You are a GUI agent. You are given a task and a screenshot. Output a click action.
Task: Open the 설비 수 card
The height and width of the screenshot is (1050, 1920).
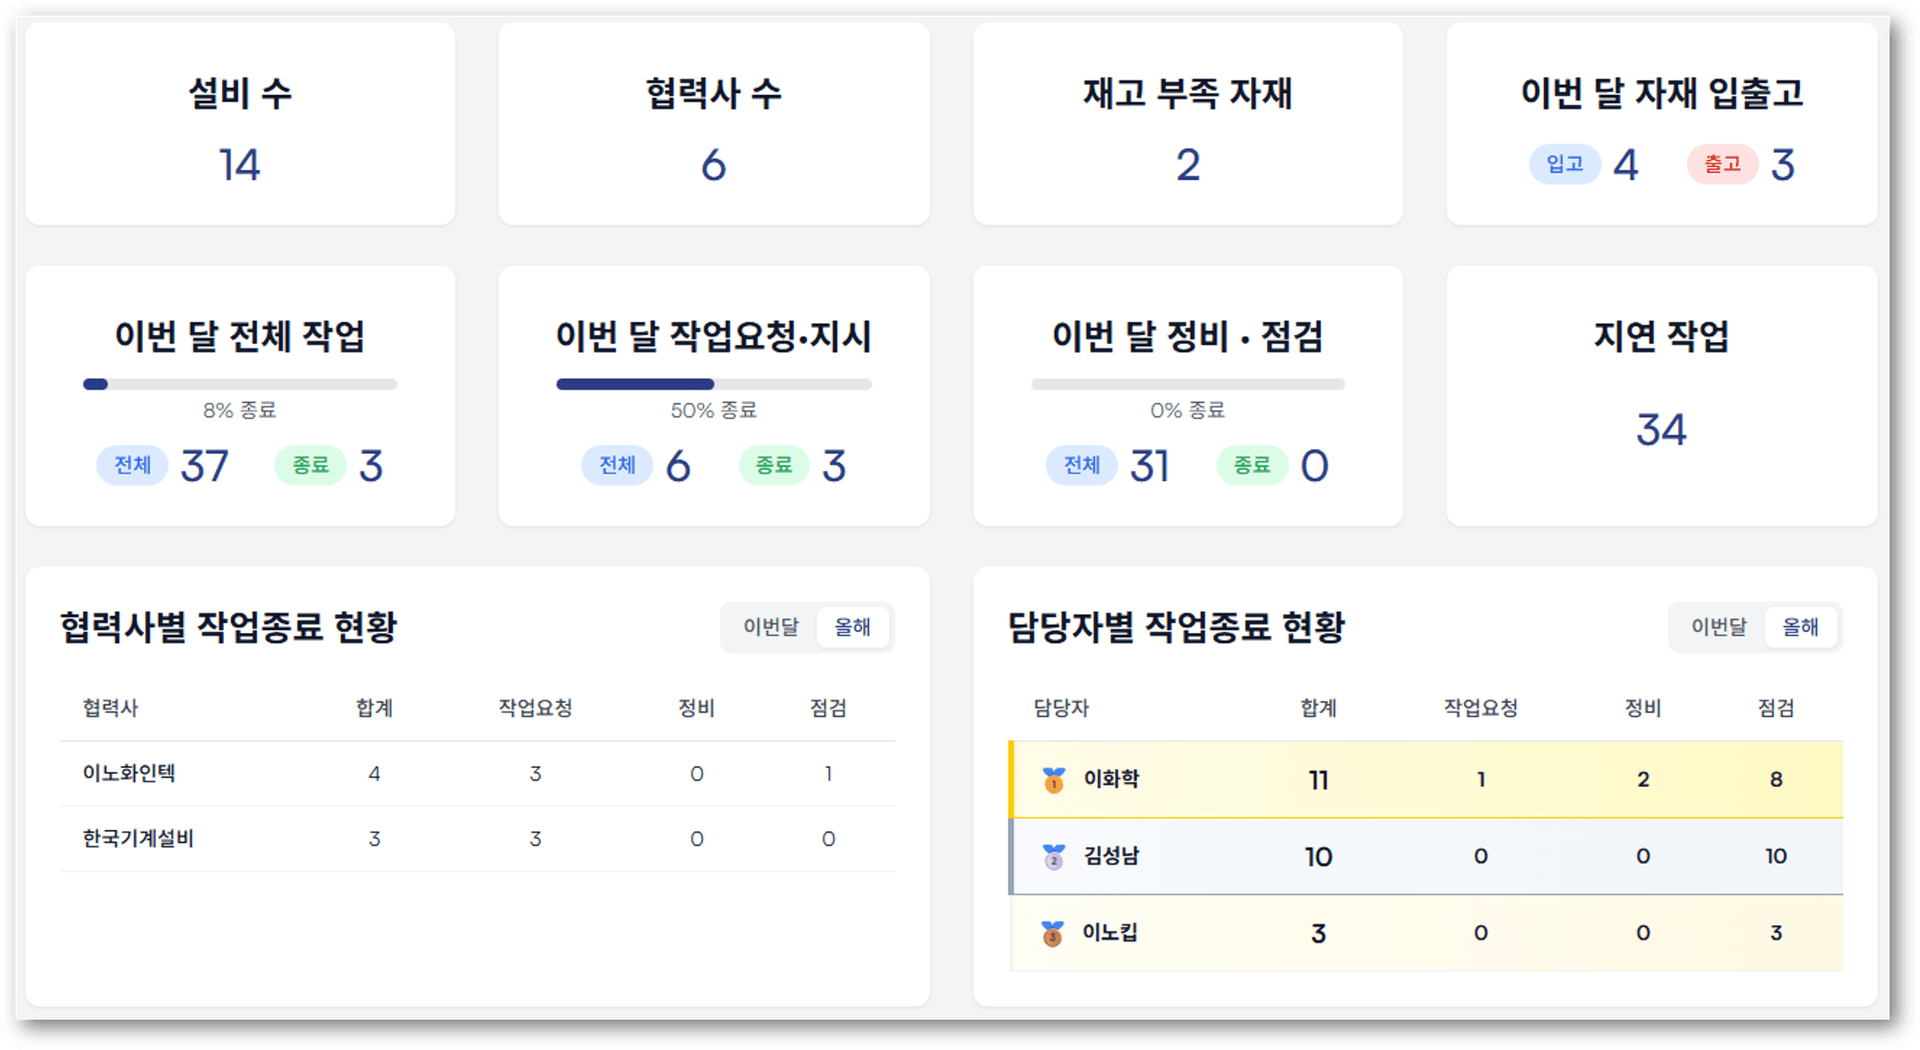[x=240, y=124]
